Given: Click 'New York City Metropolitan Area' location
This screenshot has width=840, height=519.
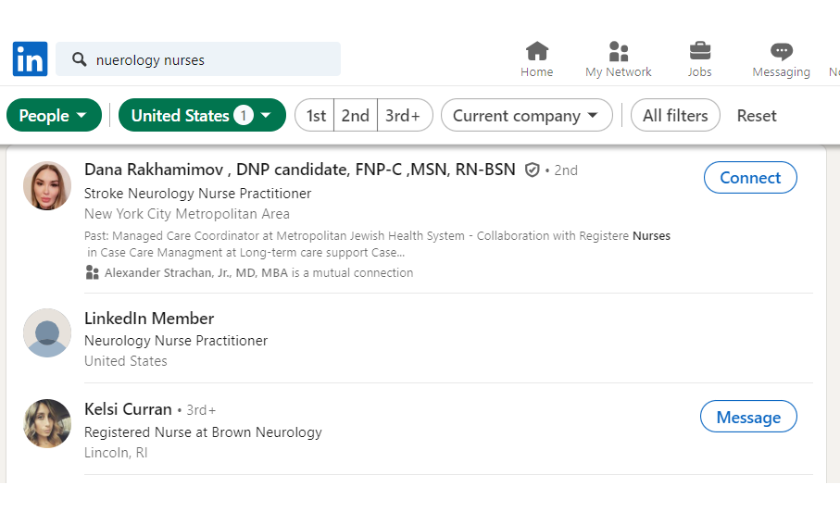Looking at the screenshot, I should (x=187, y=214).
